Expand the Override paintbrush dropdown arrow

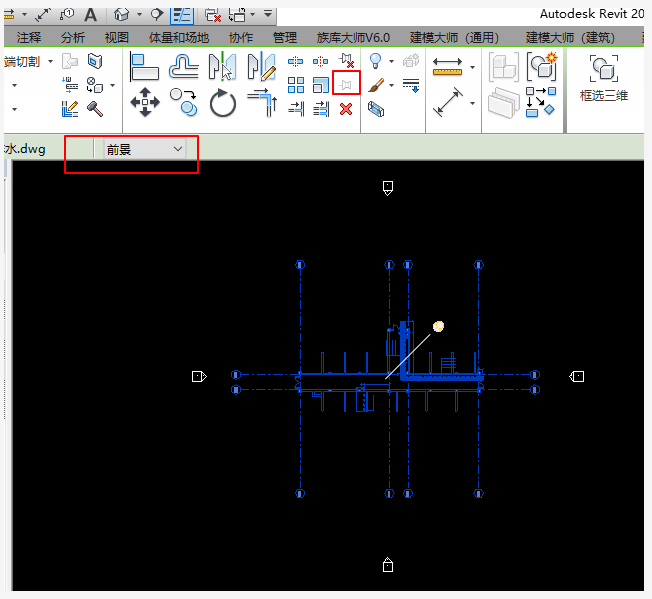pyautogui.click(x=391, y=85)
